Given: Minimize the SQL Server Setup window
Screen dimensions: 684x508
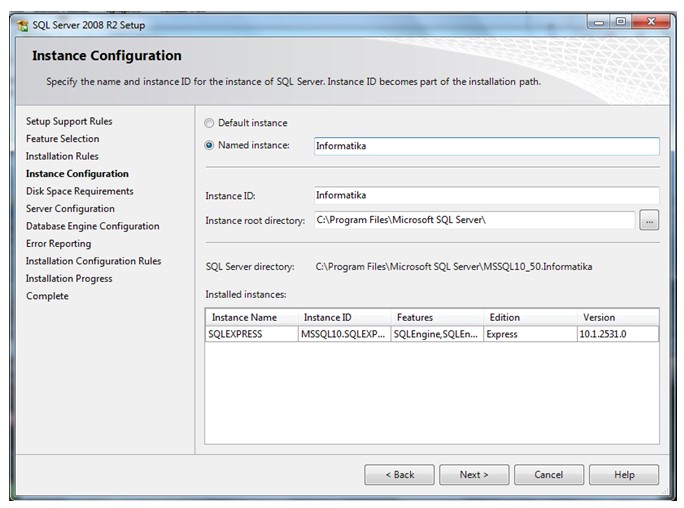Looking at the screenshot, I should 599,21.
